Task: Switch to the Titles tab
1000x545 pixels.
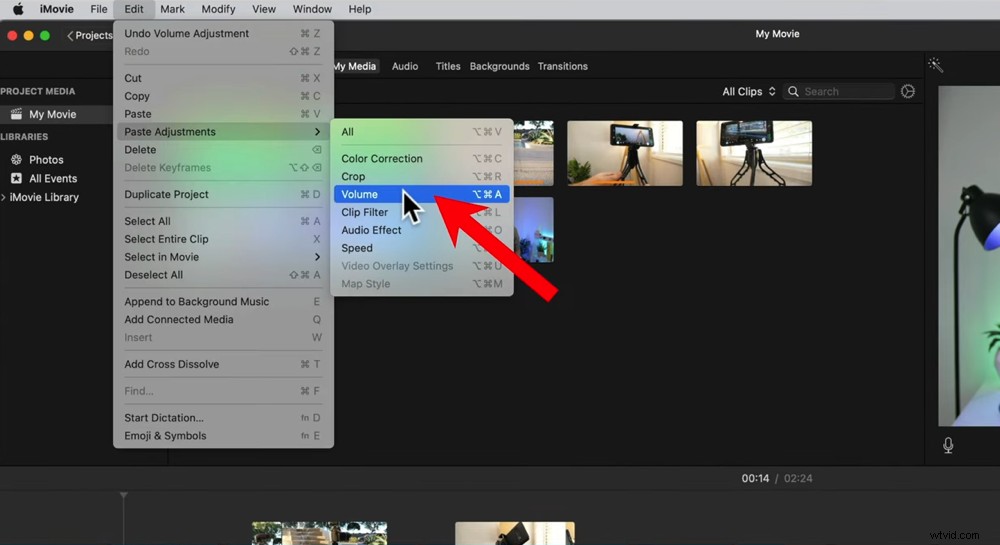Action: (x=448, y=66)
